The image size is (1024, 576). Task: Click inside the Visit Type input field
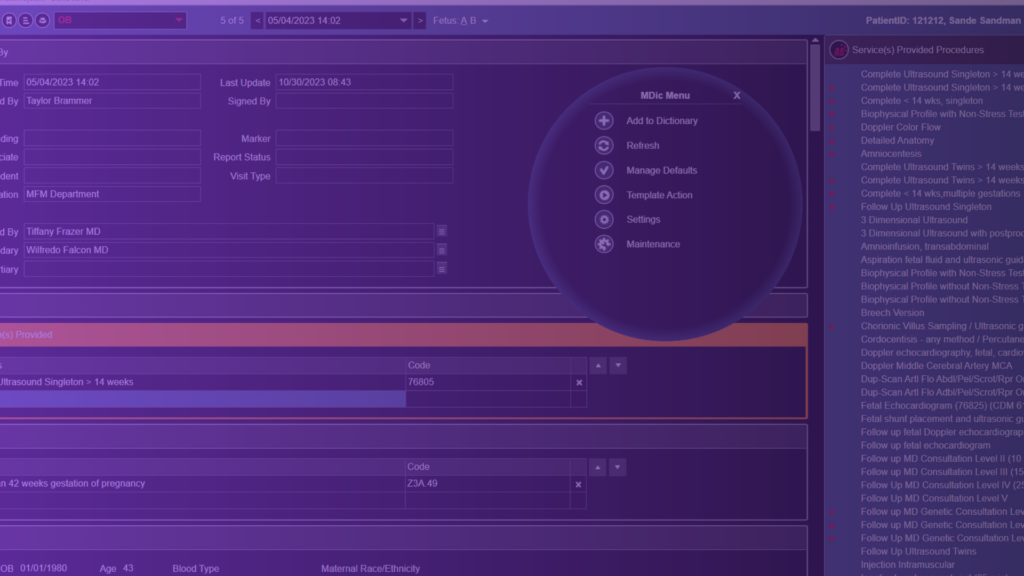(363, 176)
